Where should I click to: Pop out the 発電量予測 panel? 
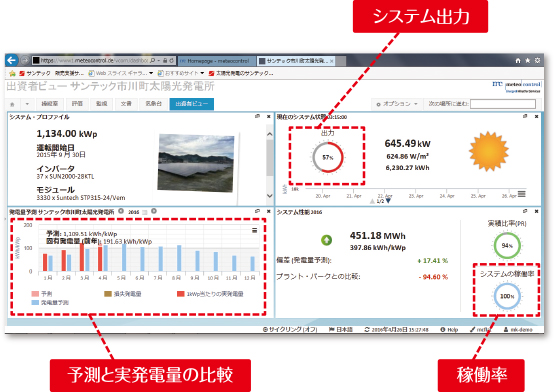[x=257, y=211]
